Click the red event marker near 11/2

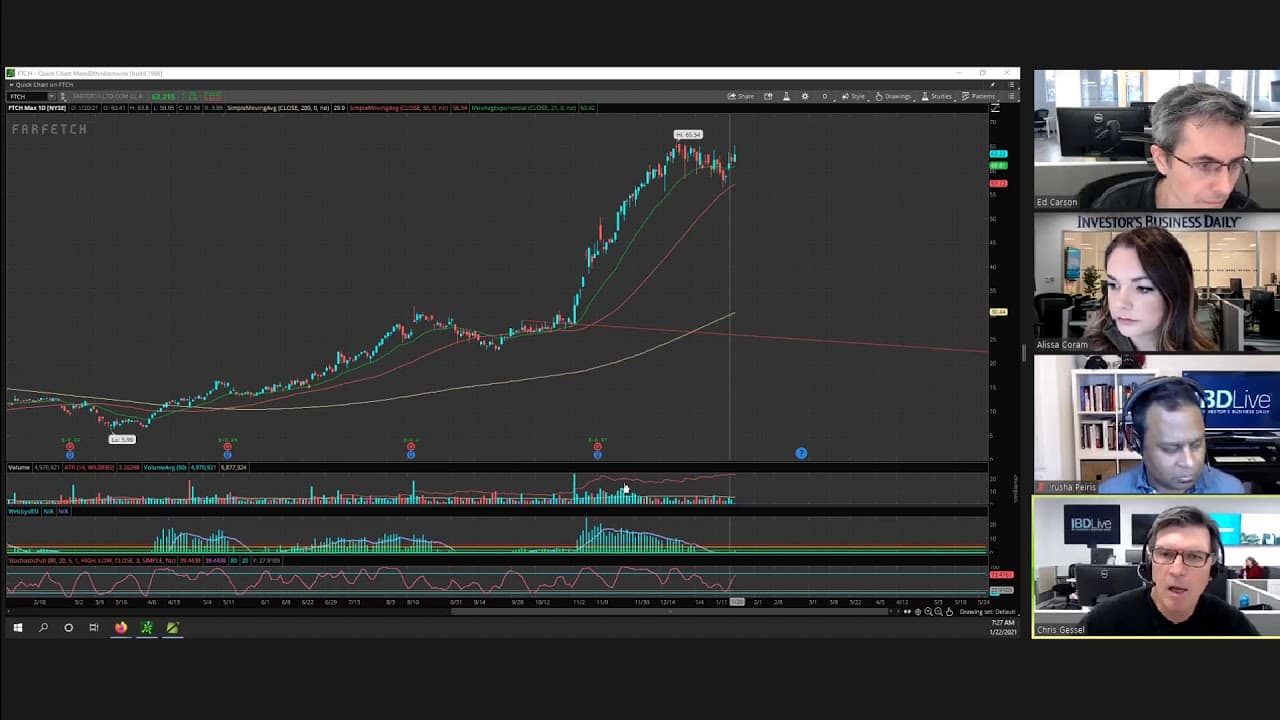597,446
